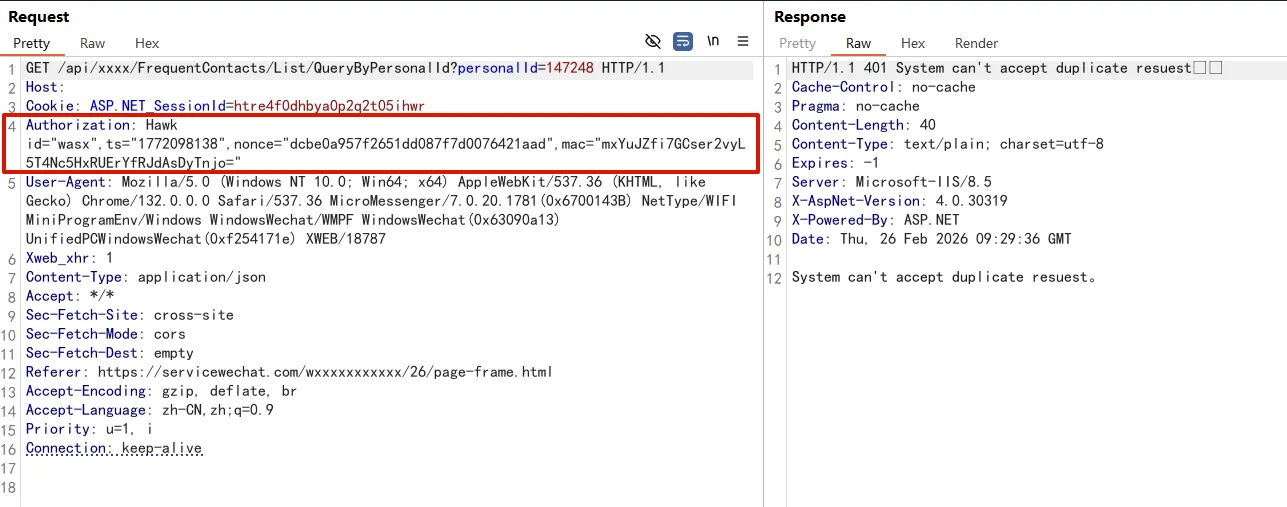
Task: Switch to the Request Pretty tab
Action: coord(31,43)
